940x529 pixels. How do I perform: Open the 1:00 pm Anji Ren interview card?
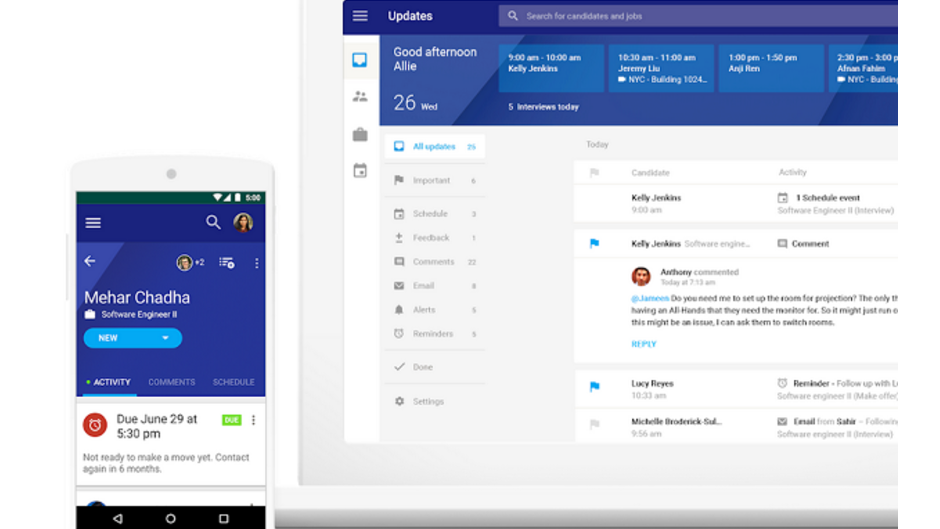pyautogui.click(x=771, y=68)
